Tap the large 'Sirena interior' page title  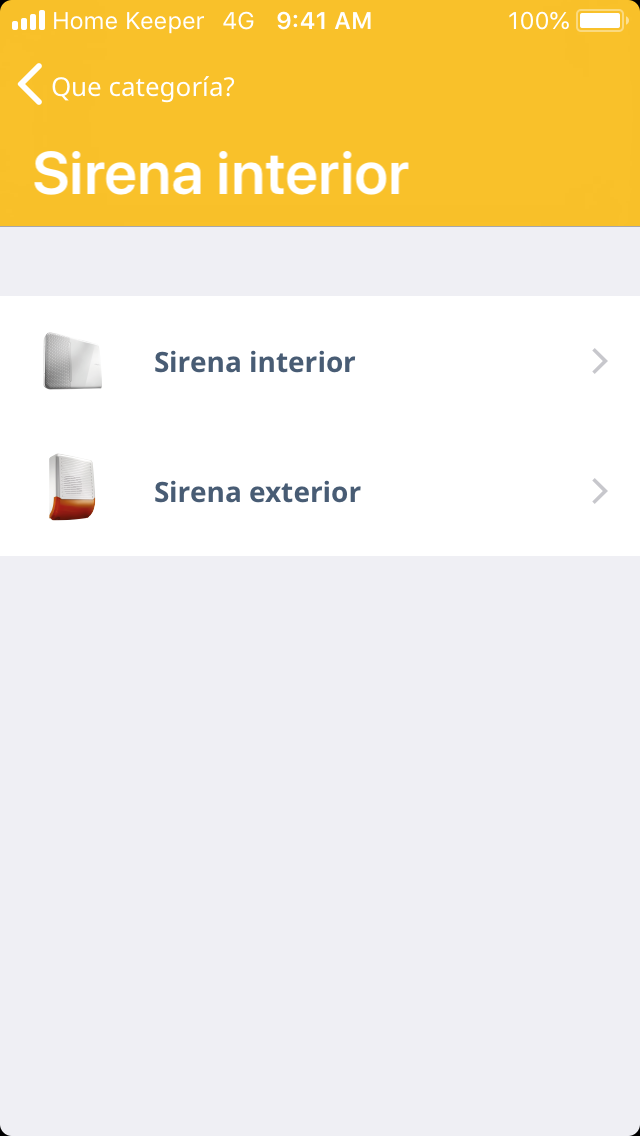tap(221, 174)
